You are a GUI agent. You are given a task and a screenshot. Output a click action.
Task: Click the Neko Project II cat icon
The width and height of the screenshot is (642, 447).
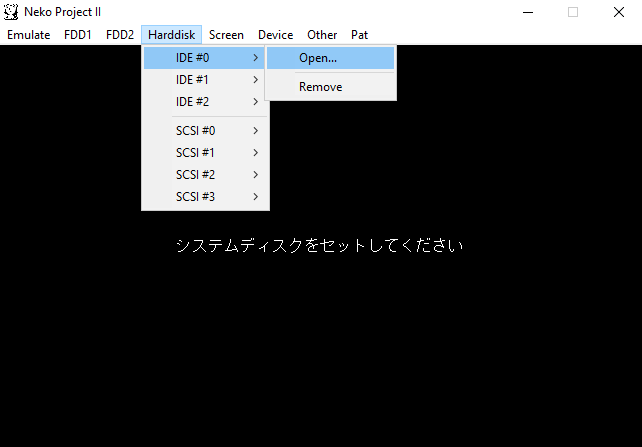(11, 12)
